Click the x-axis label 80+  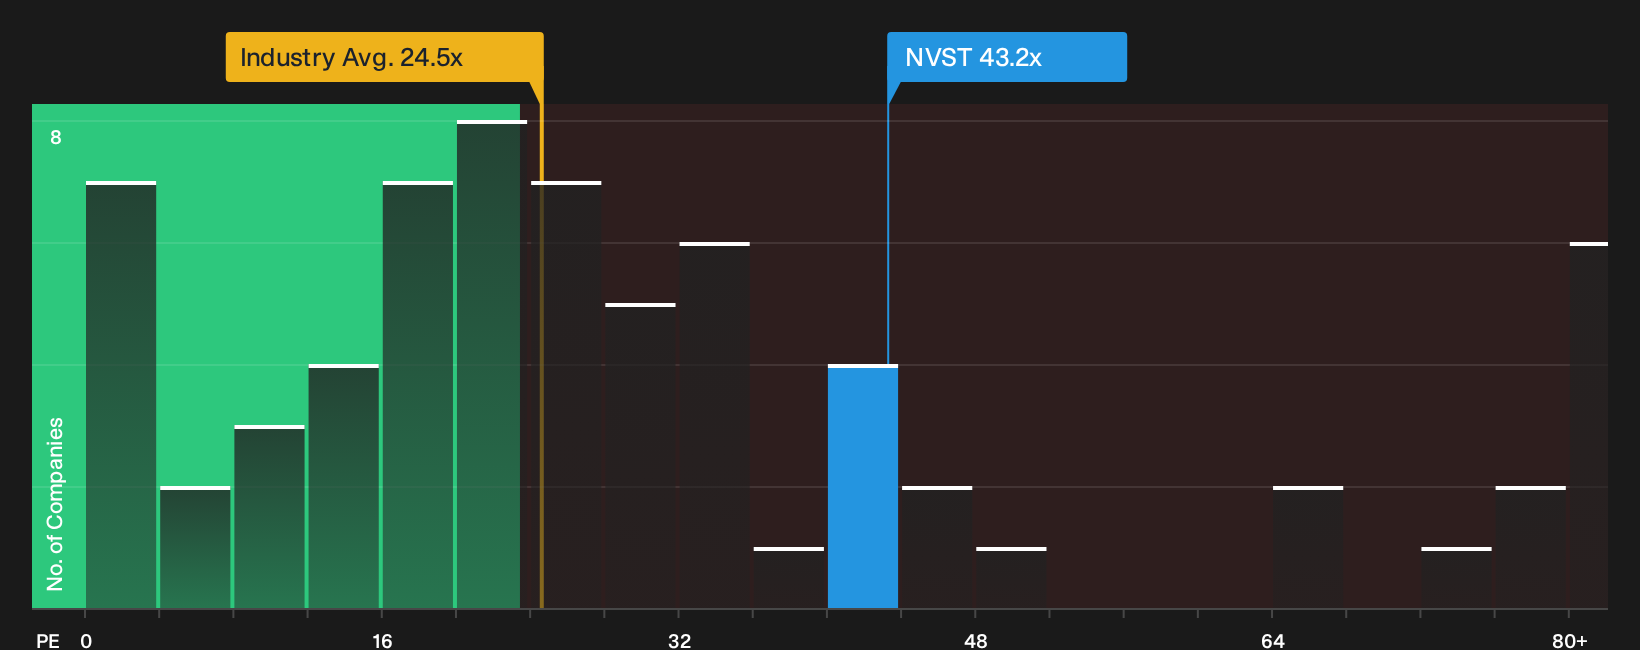(1569, 640)
